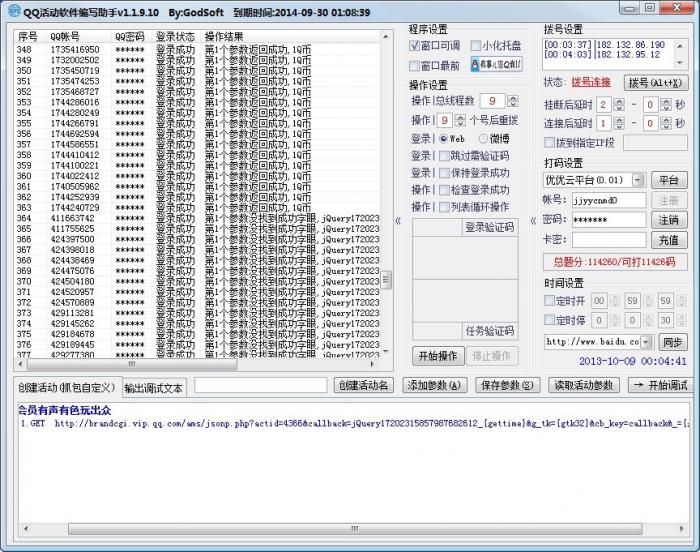Screen dimensions: 700x552
Task: Click the activity name input field
Action: click(x=260, y=385)
